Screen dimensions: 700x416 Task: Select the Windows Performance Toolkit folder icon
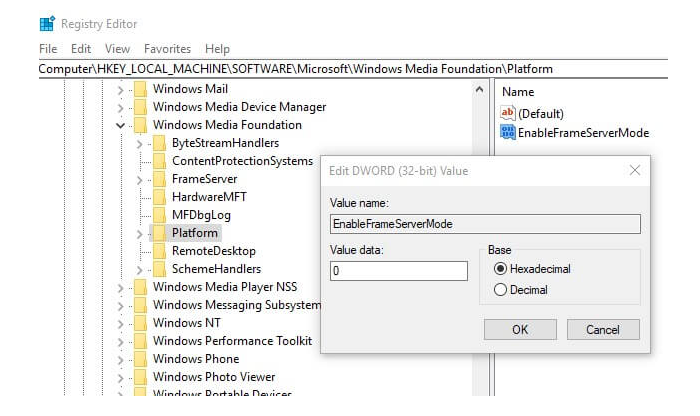140,341
